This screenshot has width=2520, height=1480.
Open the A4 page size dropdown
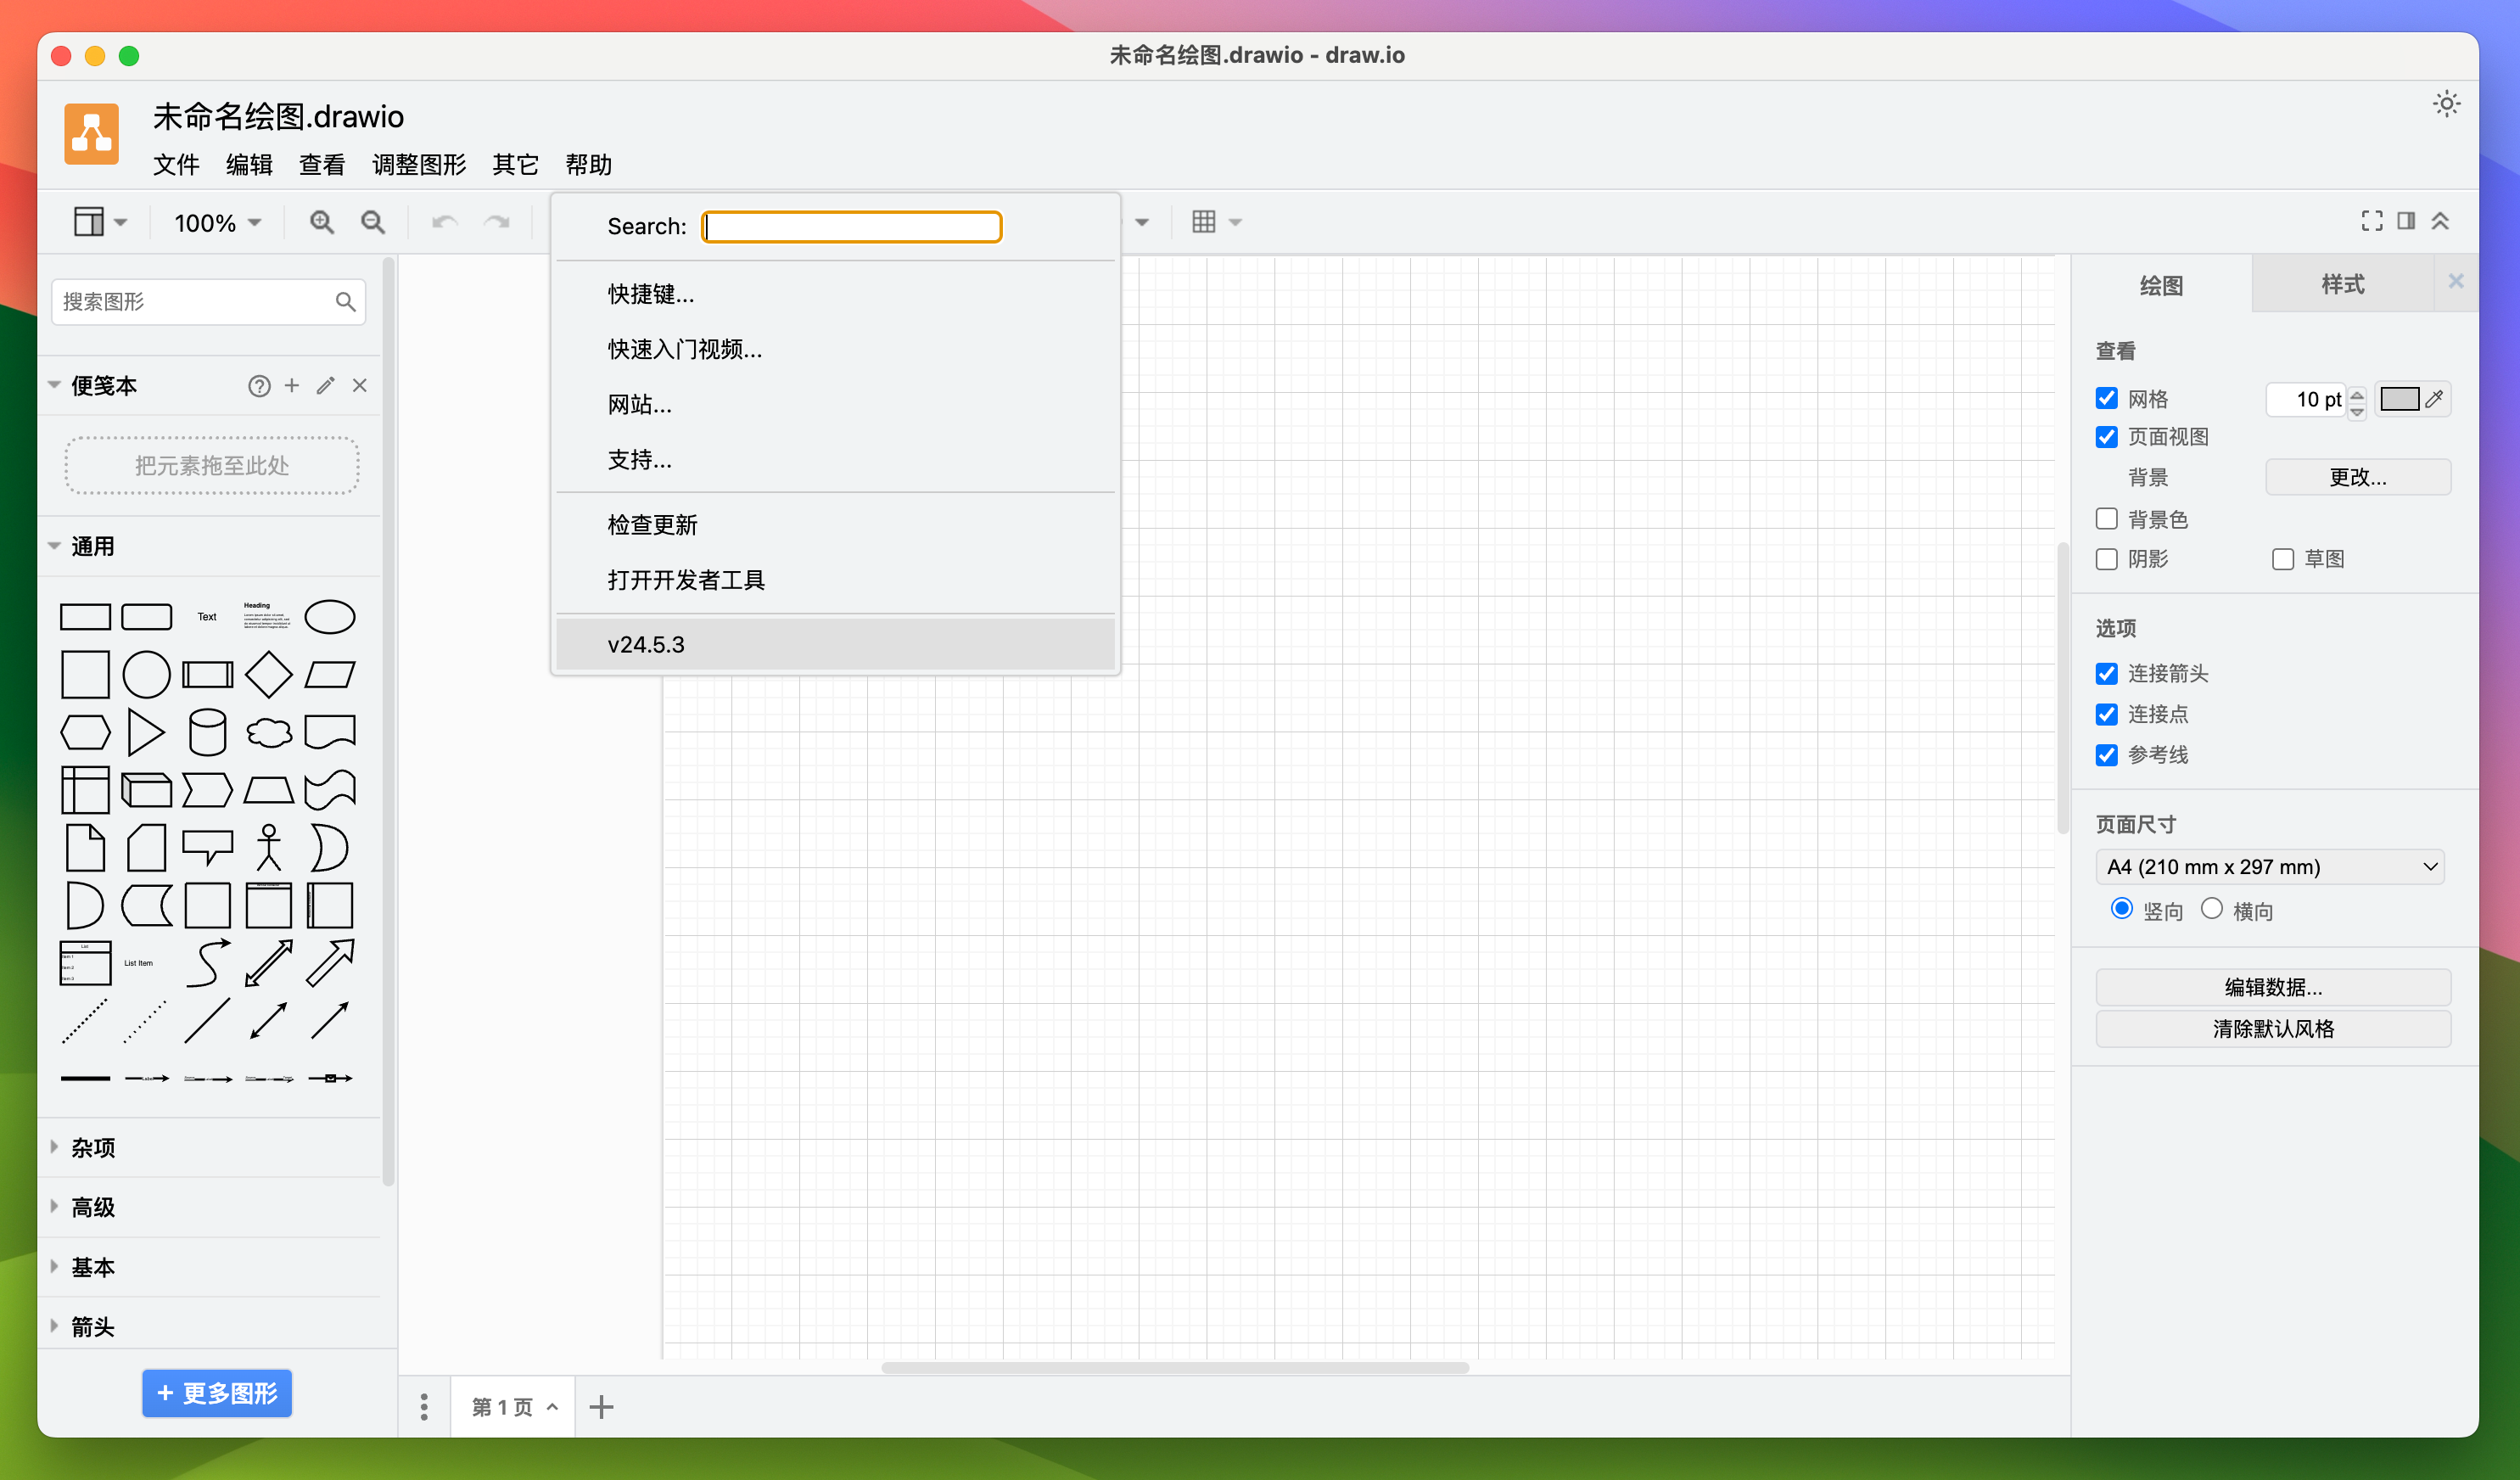coord(2270,867)
